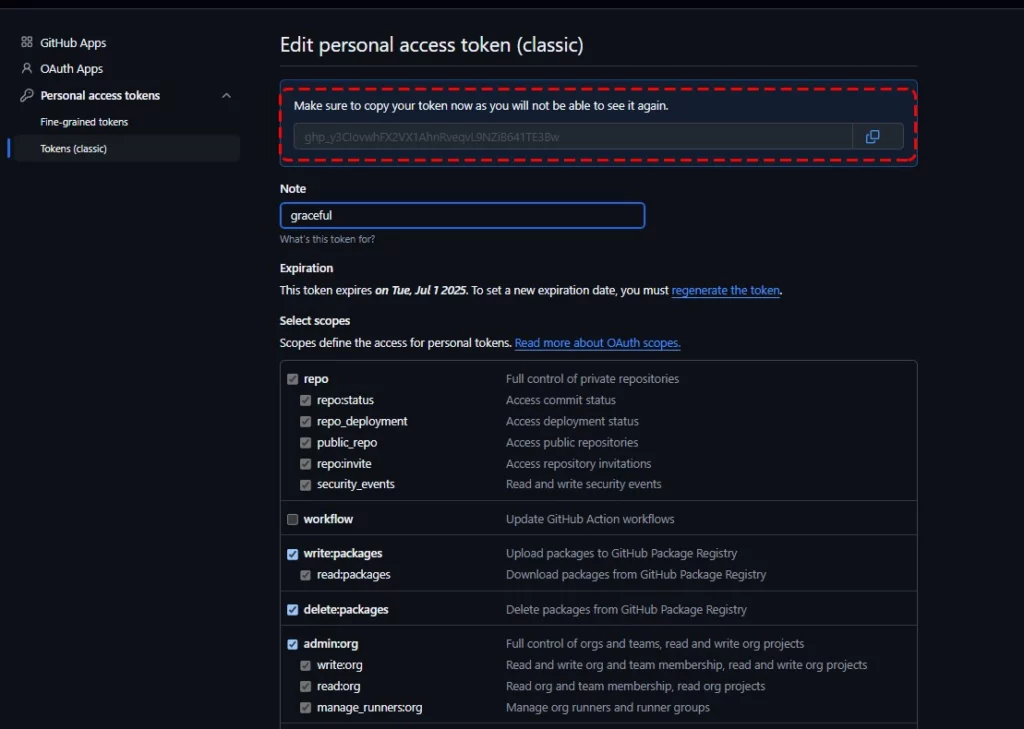Image resolution: width=1024 pixels, height=729 pixels.
Task: Click the Personal access tokens key icon
Action: tap(27, 95)
